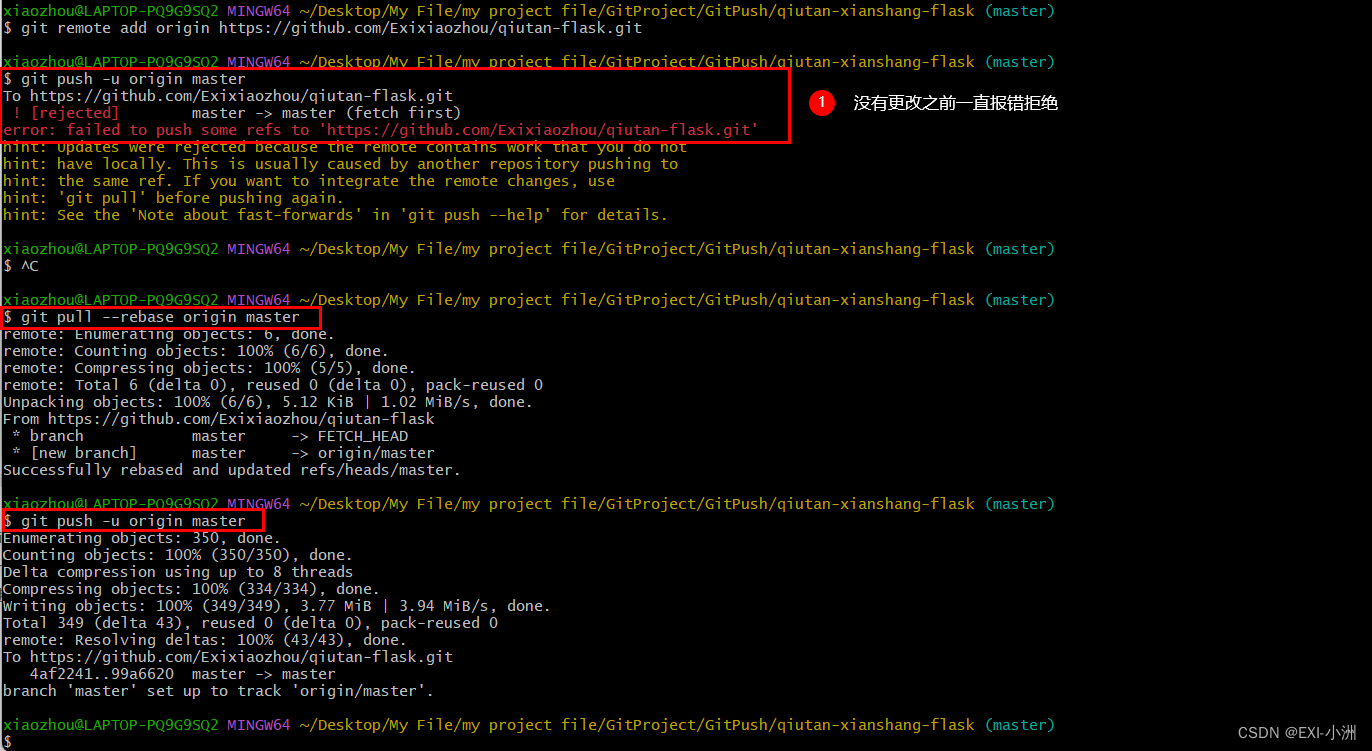This screenshot has width=1372, height=751.
Task: Select the 'Total 349 (delta 43)' line
Action: 250,623
